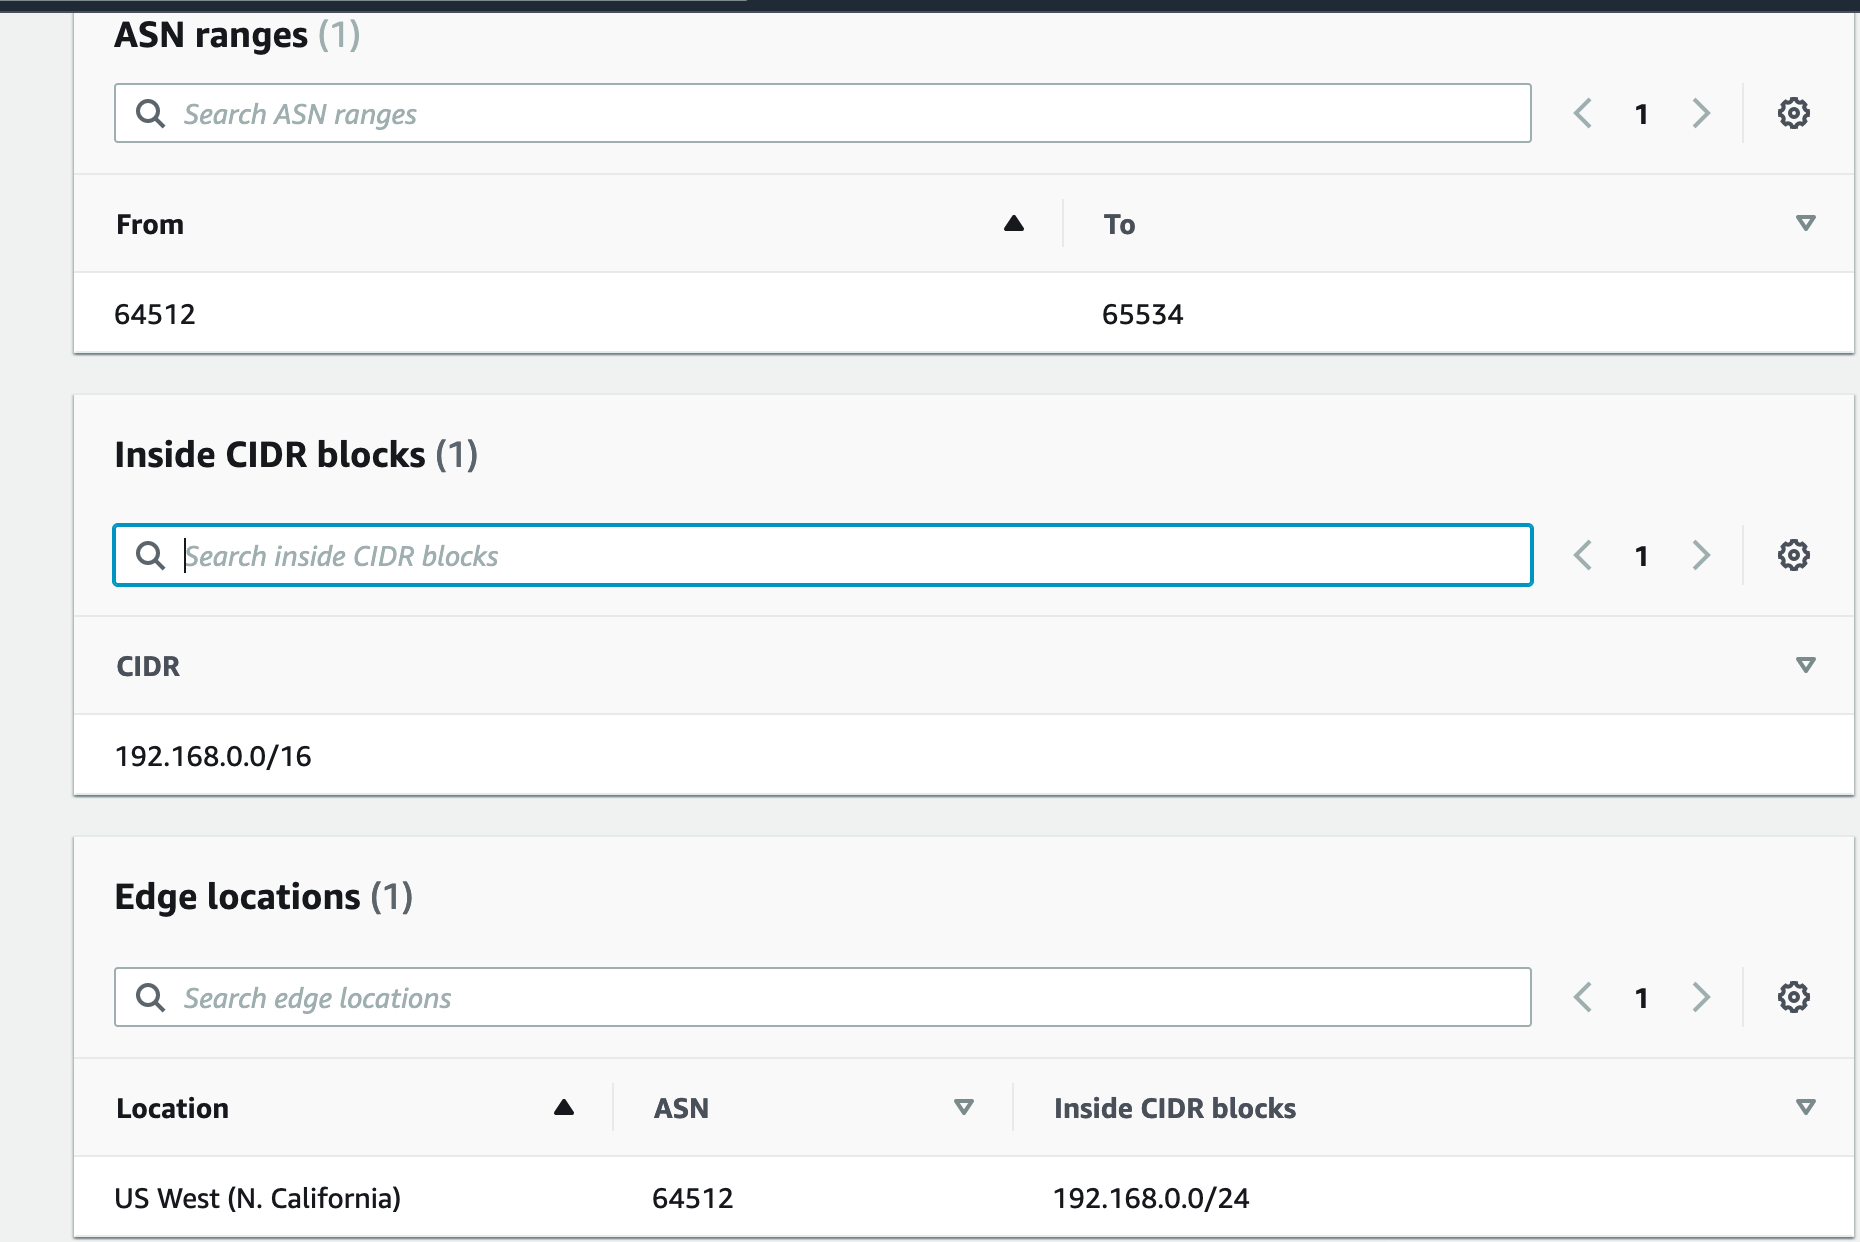1860x1242 pixels.
Task: Toggle sort on ASN column header
Action: [963, 1107]
